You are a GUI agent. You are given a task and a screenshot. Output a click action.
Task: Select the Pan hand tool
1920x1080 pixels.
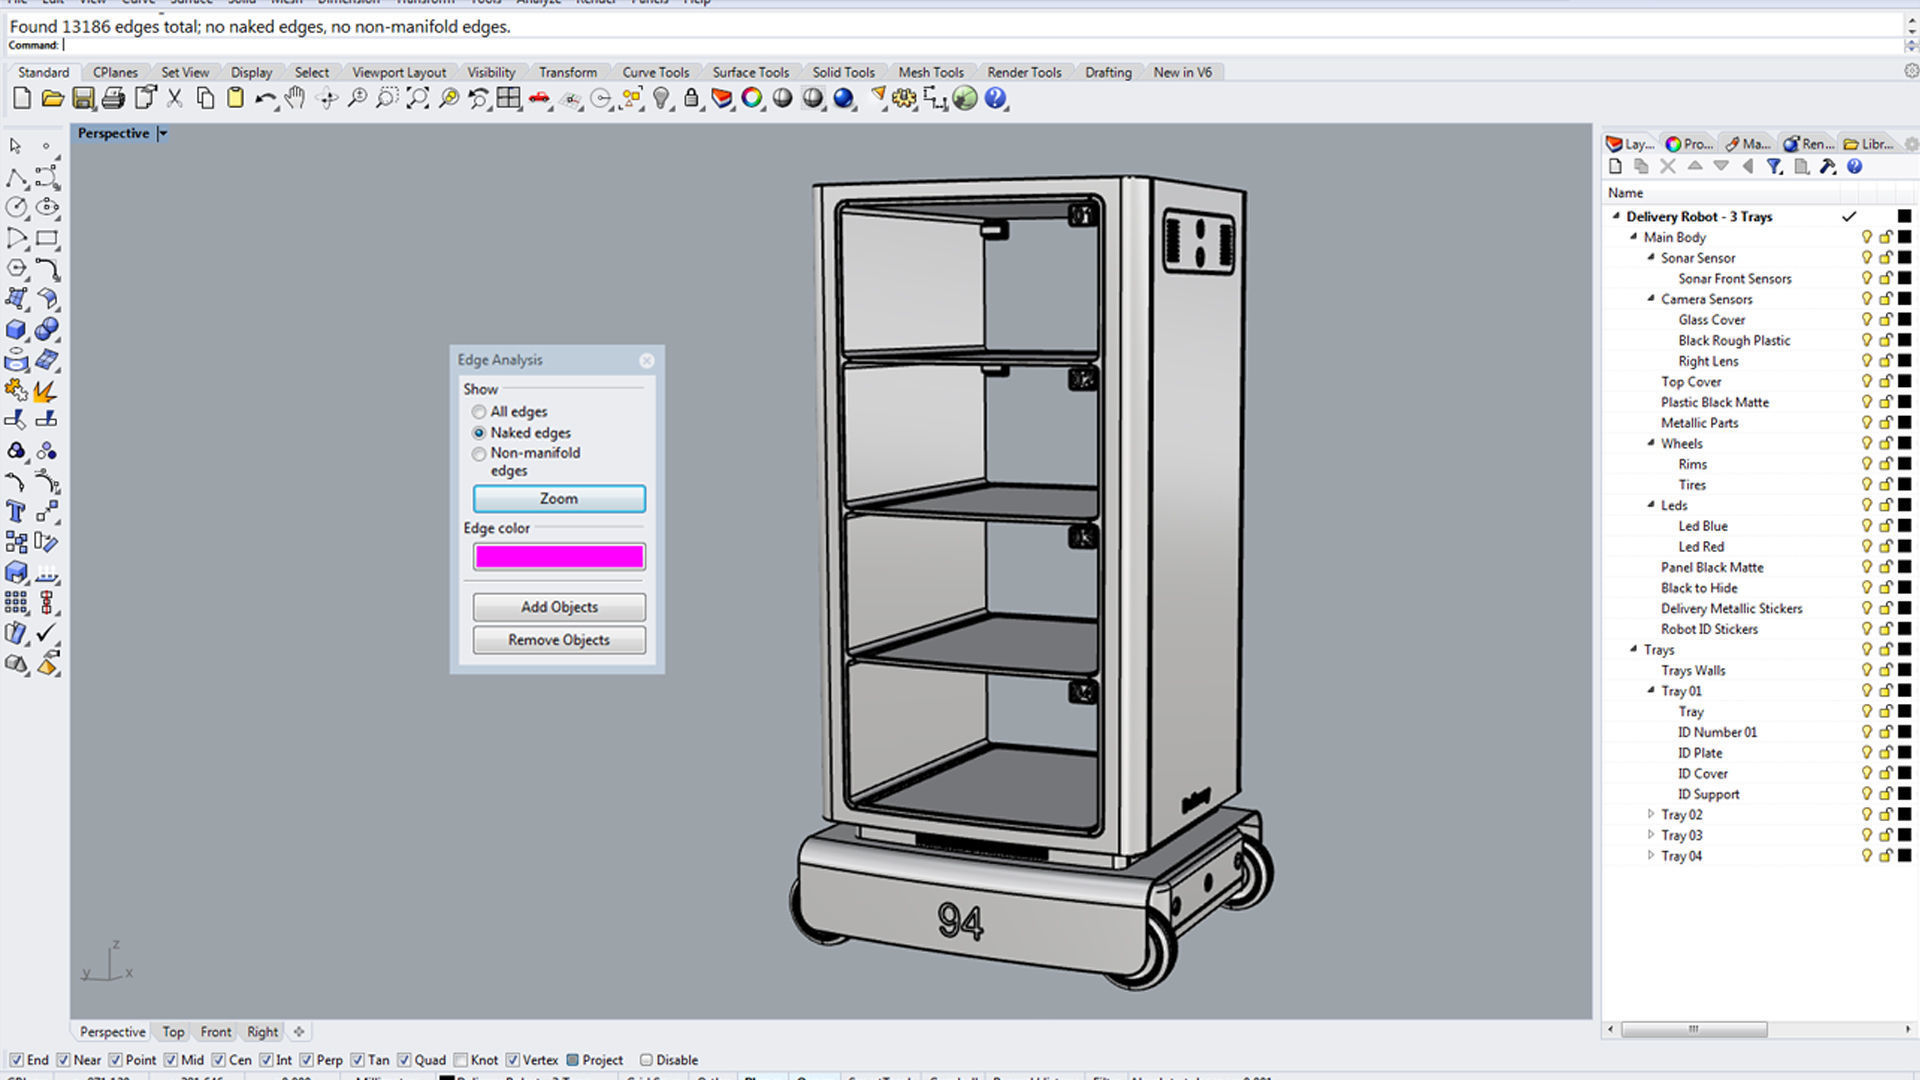tap(295, 98)
